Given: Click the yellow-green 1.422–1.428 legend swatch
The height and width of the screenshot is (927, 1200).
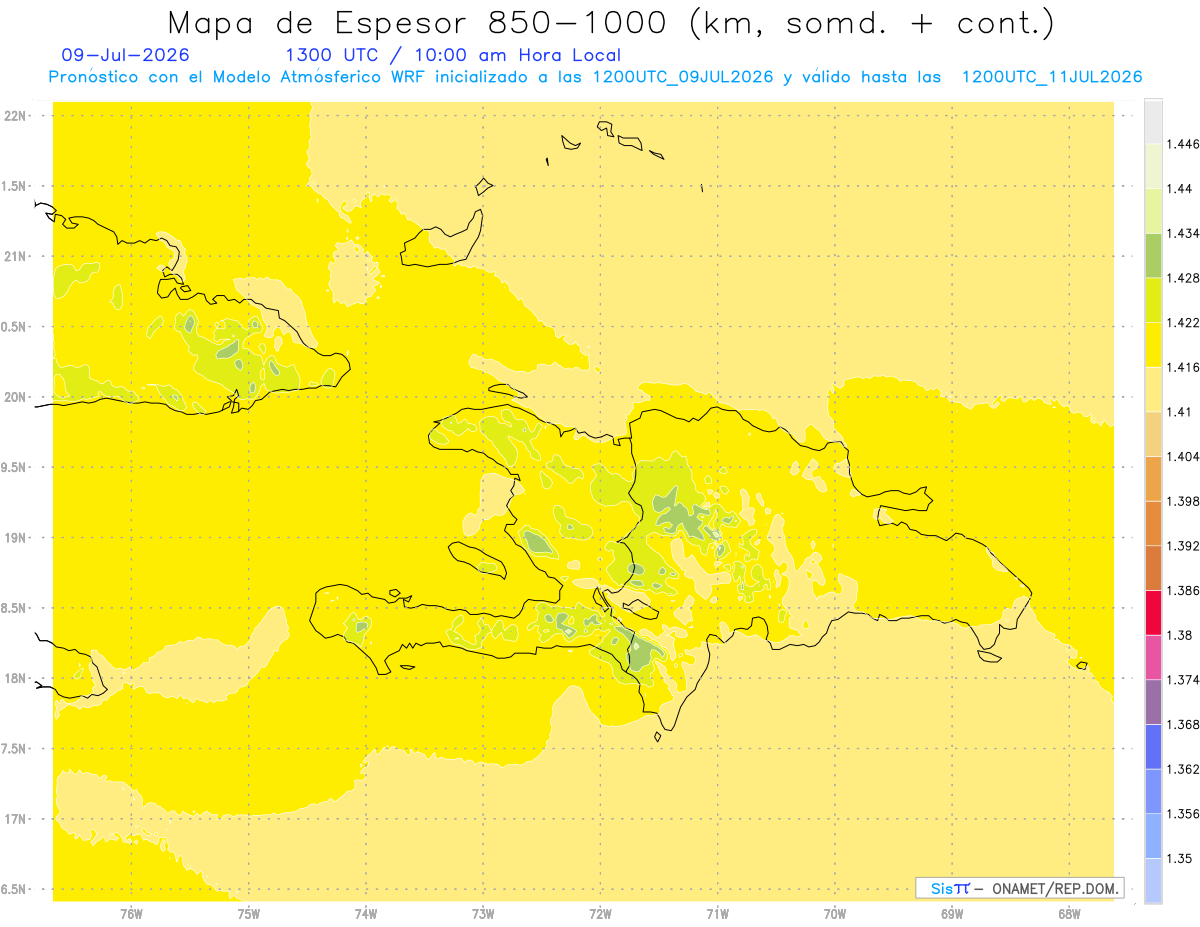Looking at the screenshot, I should tap(1153, 300).
